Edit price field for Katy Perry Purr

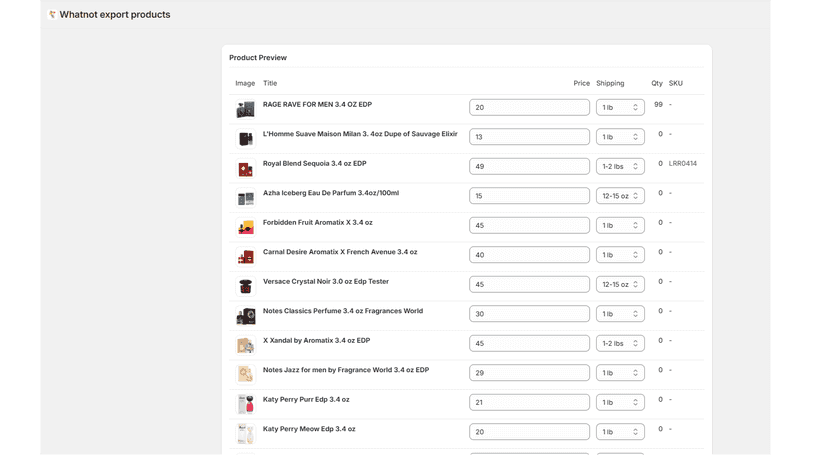click(529, 403)
